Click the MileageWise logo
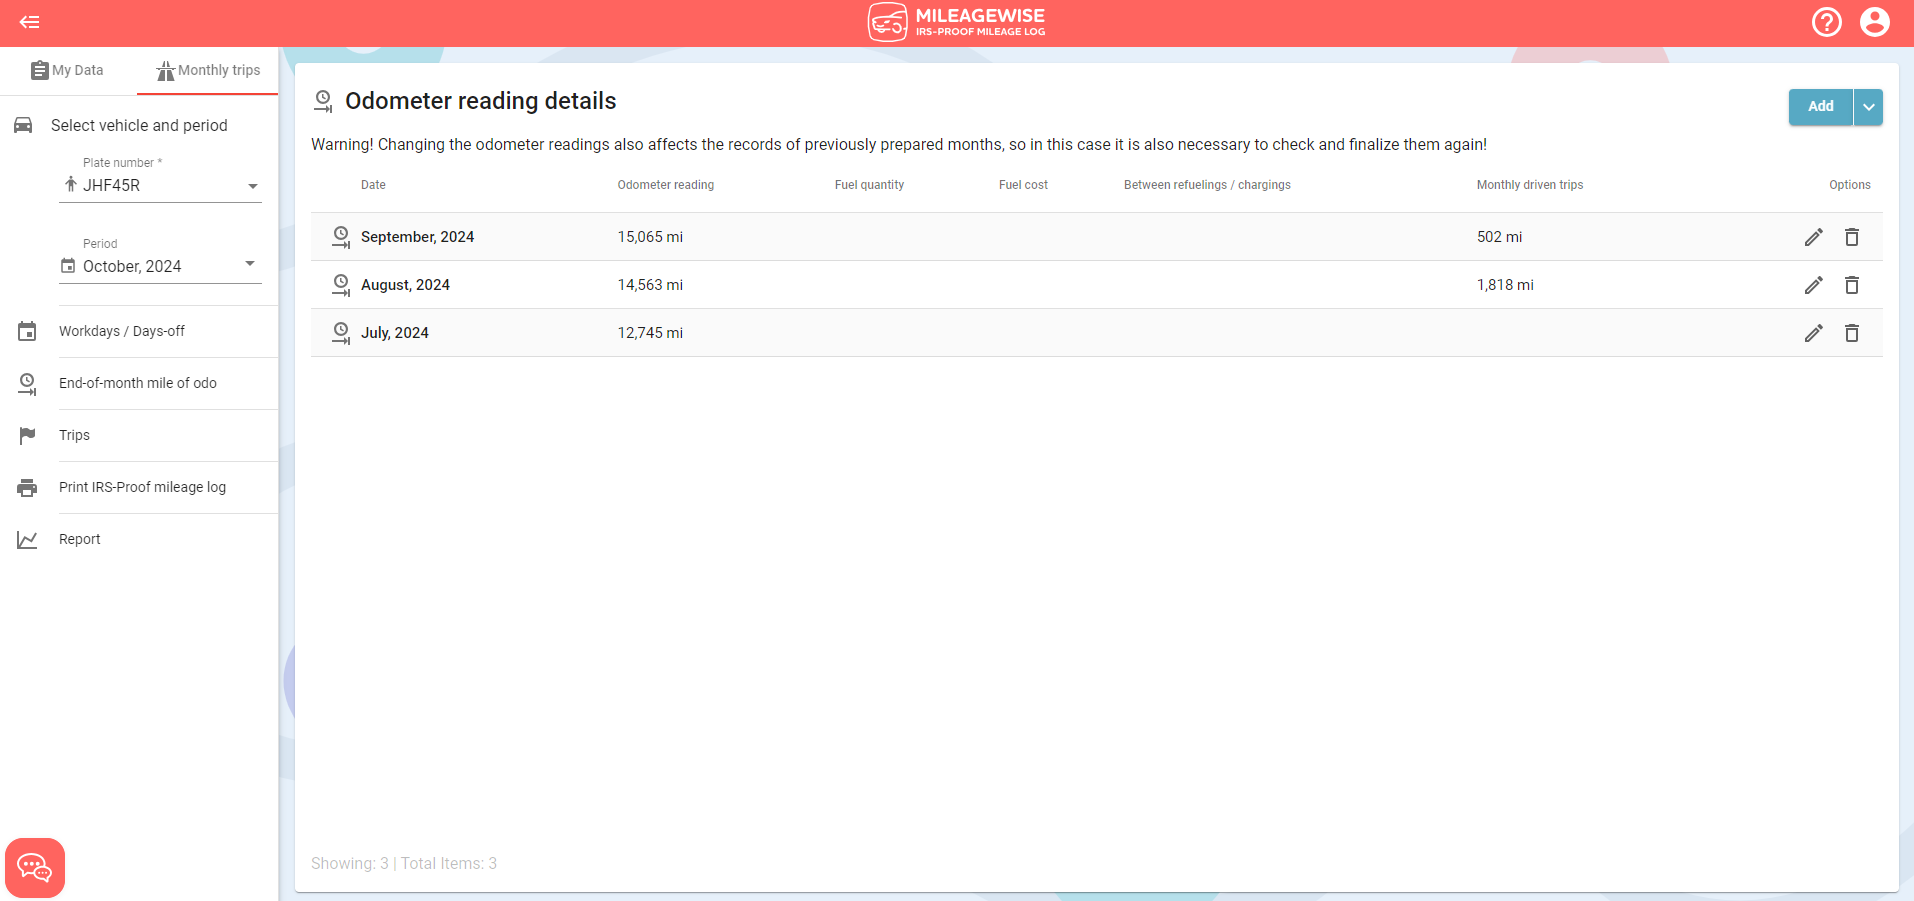The width and height of the screenshot is (1914, 901). point(957,22)
